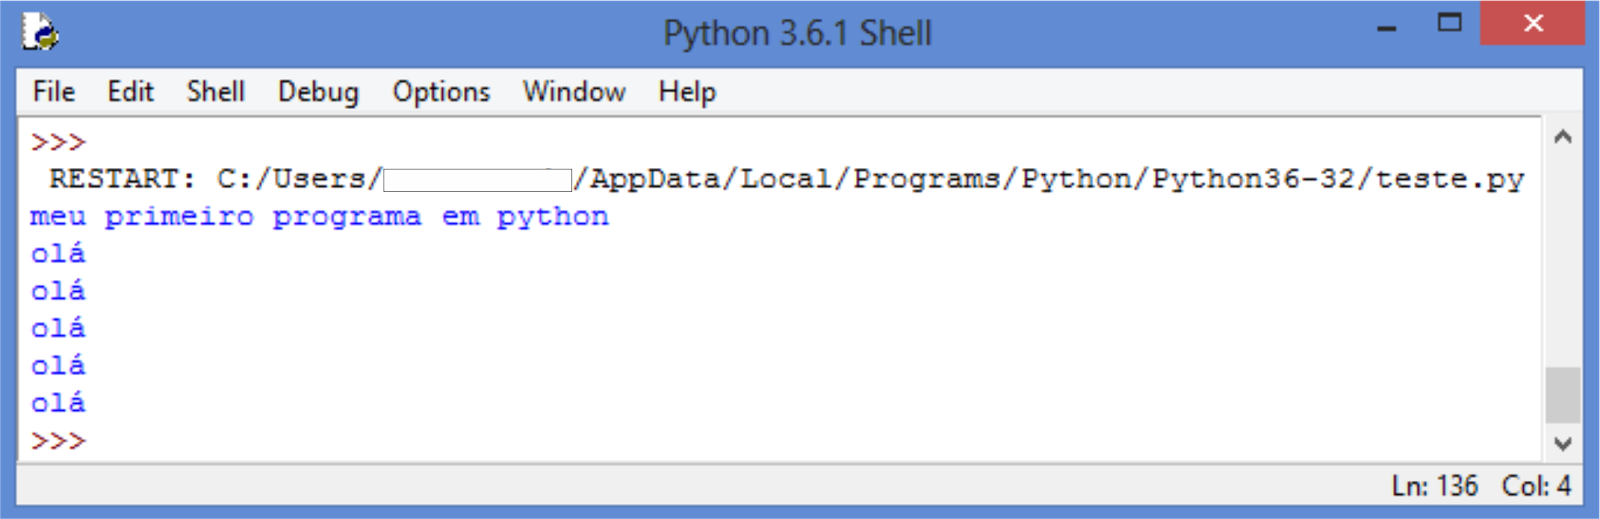Screen dimensions: 1600x519
Task: Click the Col: 4 status indicator
Action: 1536,486
